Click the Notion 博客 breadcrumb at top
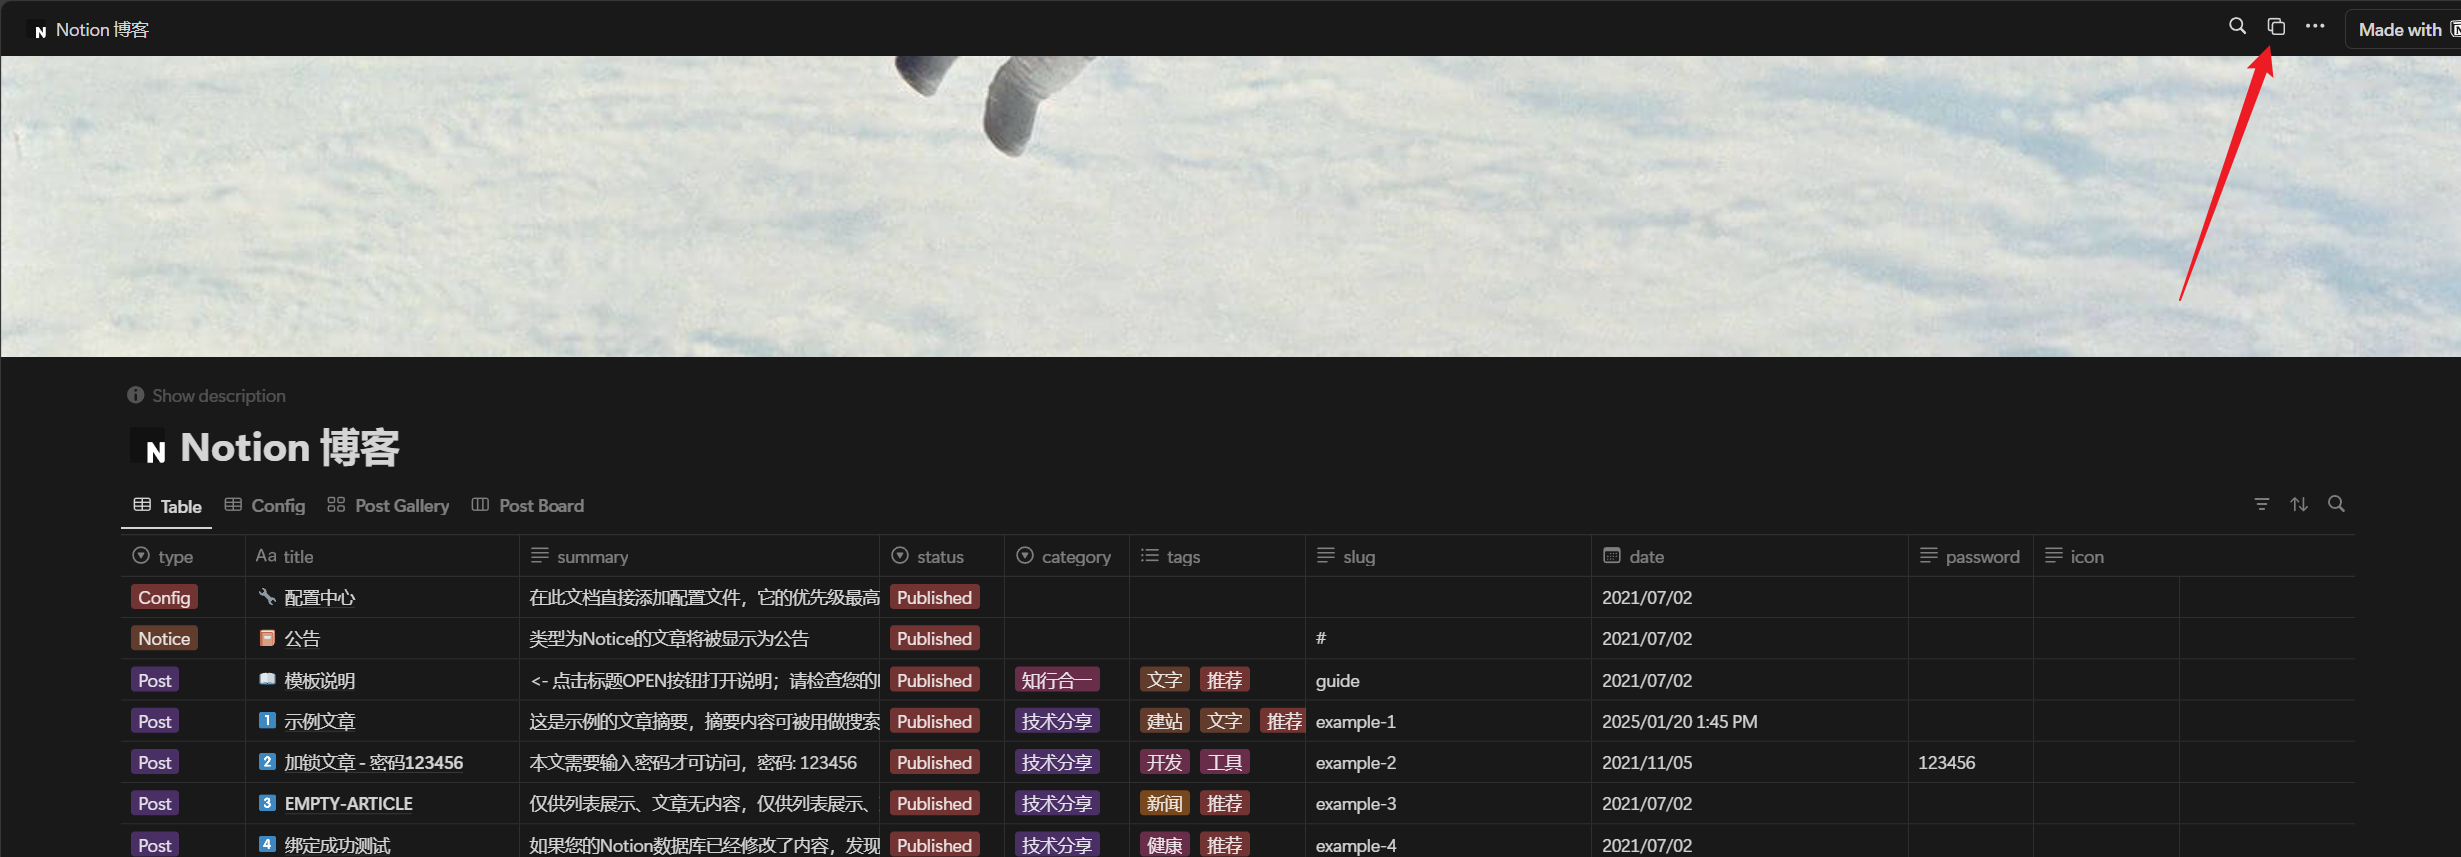Screen dimensions: 2461x857 click(91, 30)
